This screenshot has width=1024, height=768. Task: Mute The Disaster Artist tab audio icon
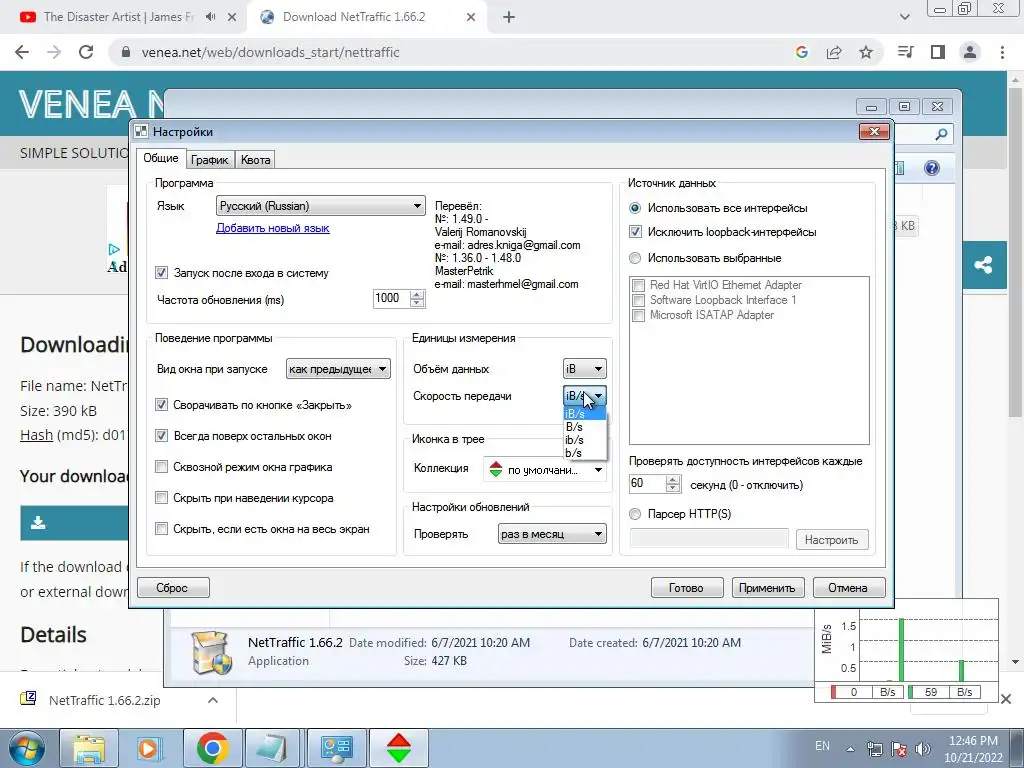pos(210,17)
